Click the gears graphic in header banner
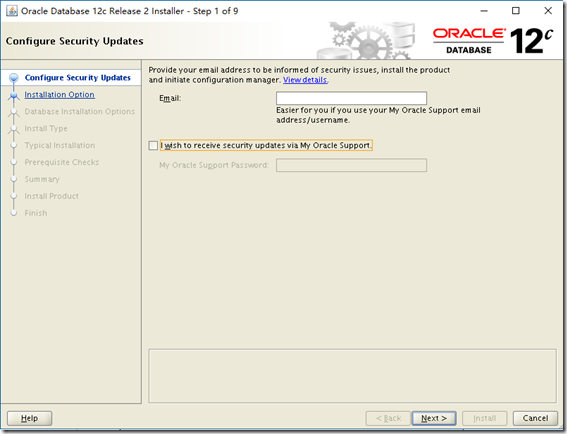Viewport: 567px width, 434px height. pos(365,41)
